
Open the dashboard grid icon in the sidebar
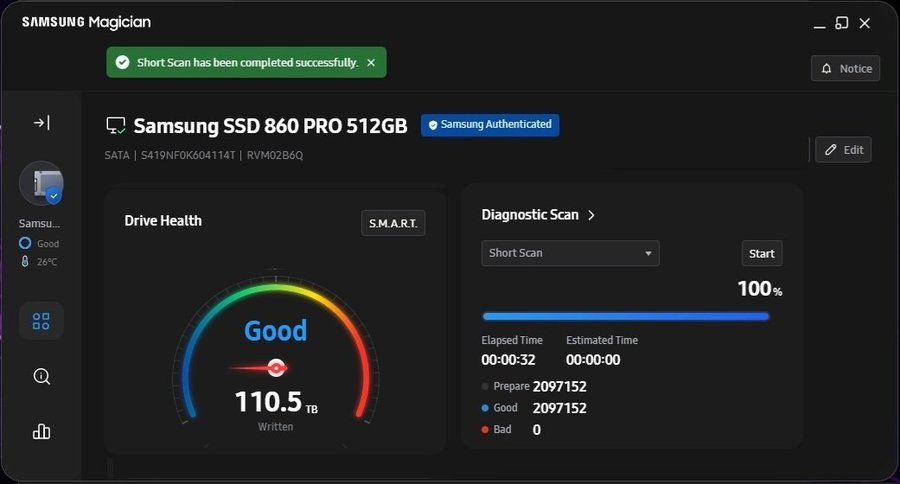pyautogui.click(x=41, y=321)
